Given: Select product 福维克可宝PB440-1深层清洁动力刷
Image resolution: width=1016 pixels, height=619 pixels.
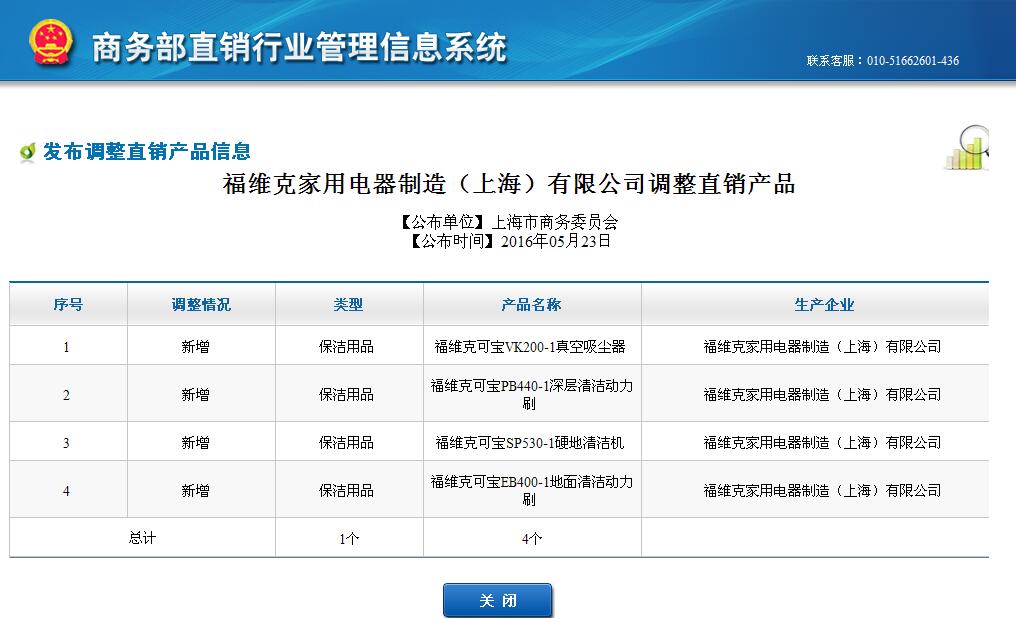Looking at the screenshot, I should click(x=531, y=394).
